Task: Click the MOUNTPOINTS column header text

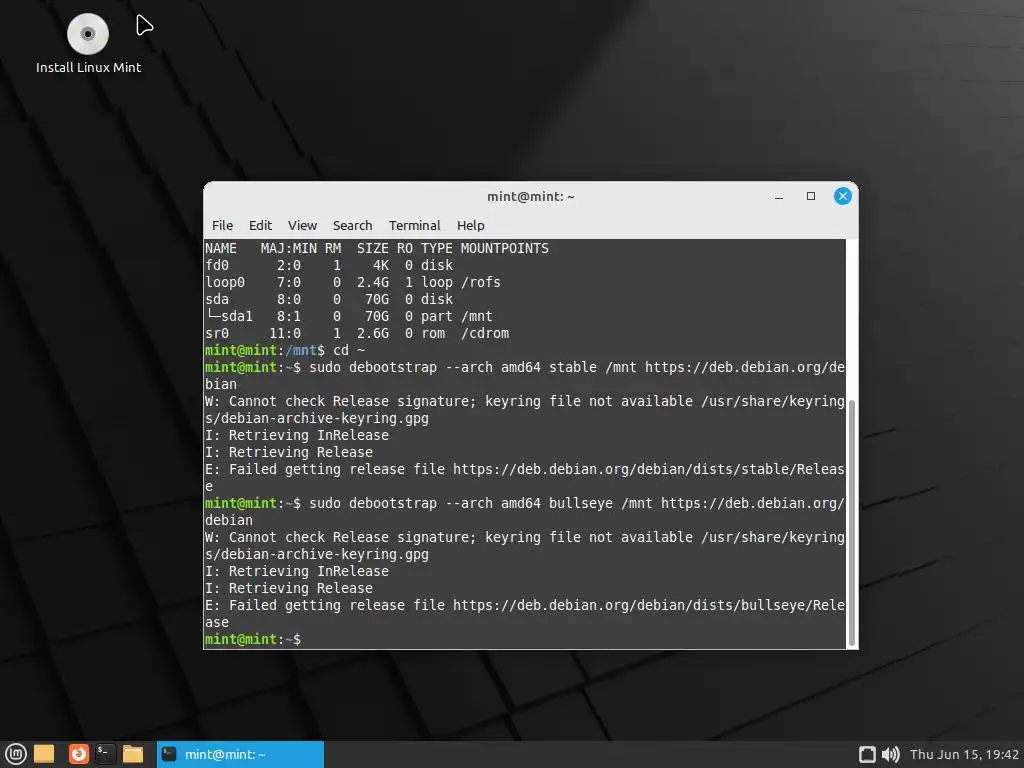Action: pos(504,248)
